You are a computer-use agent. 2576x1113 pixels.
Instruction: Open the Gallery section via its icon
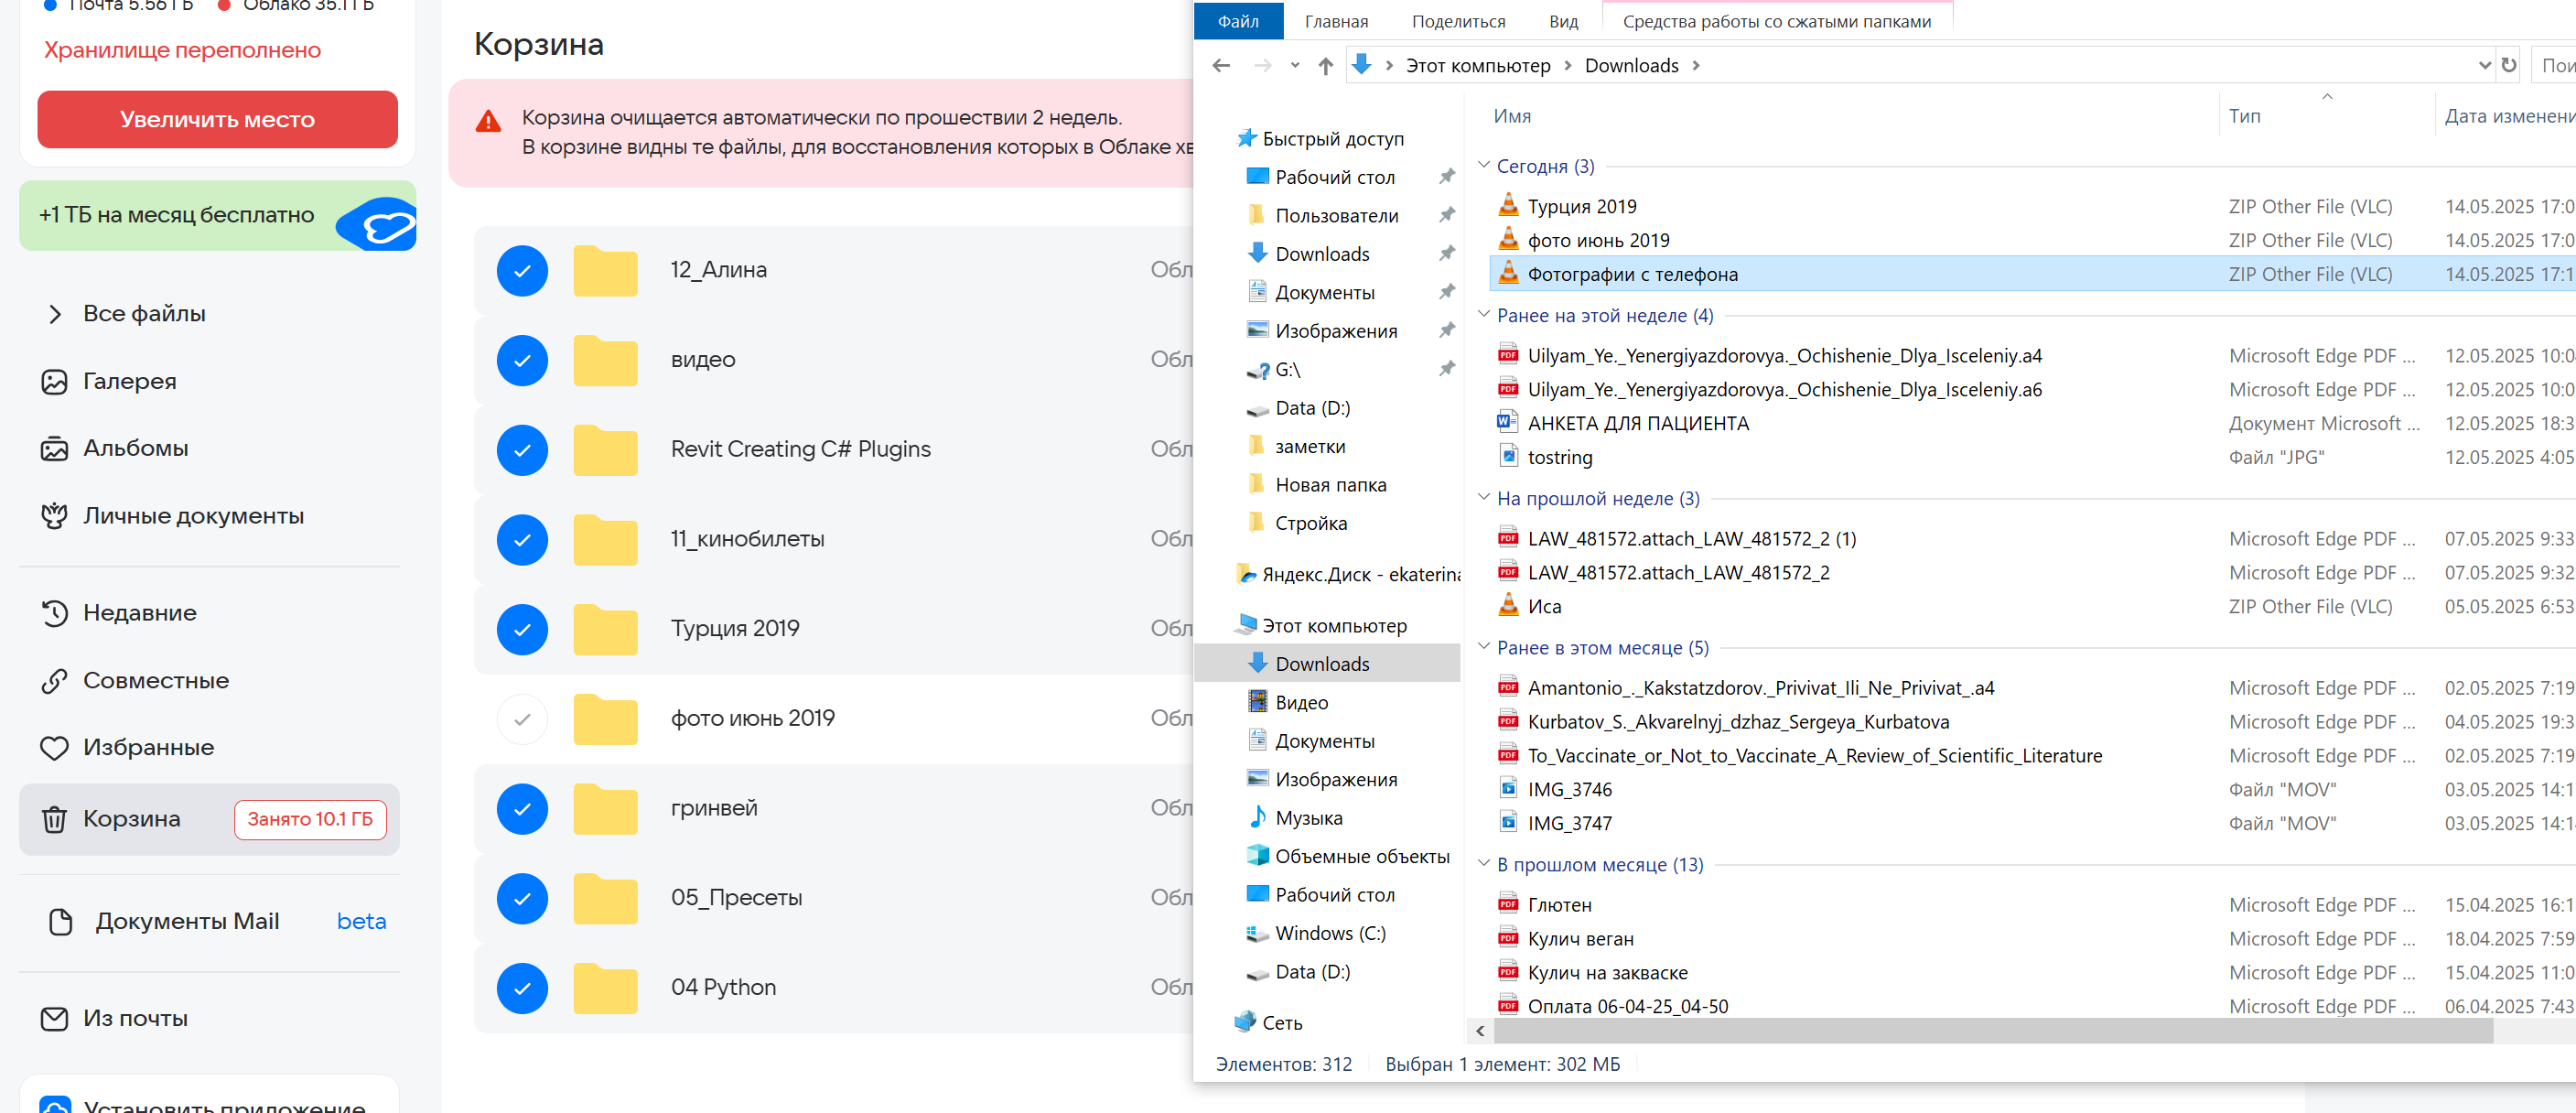pyautogui.click(x=54, y=381)
